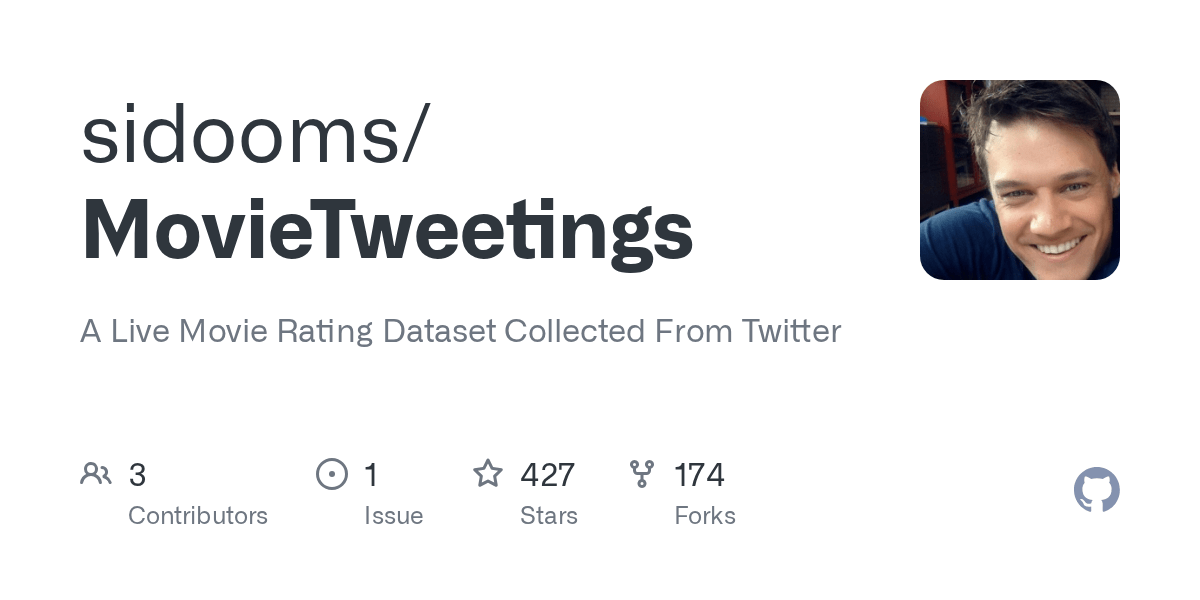The width and height of the screenshot is (1200, 600).
Task: Click the GitHub Octocat logo
Action: (x=1096, y=490)
